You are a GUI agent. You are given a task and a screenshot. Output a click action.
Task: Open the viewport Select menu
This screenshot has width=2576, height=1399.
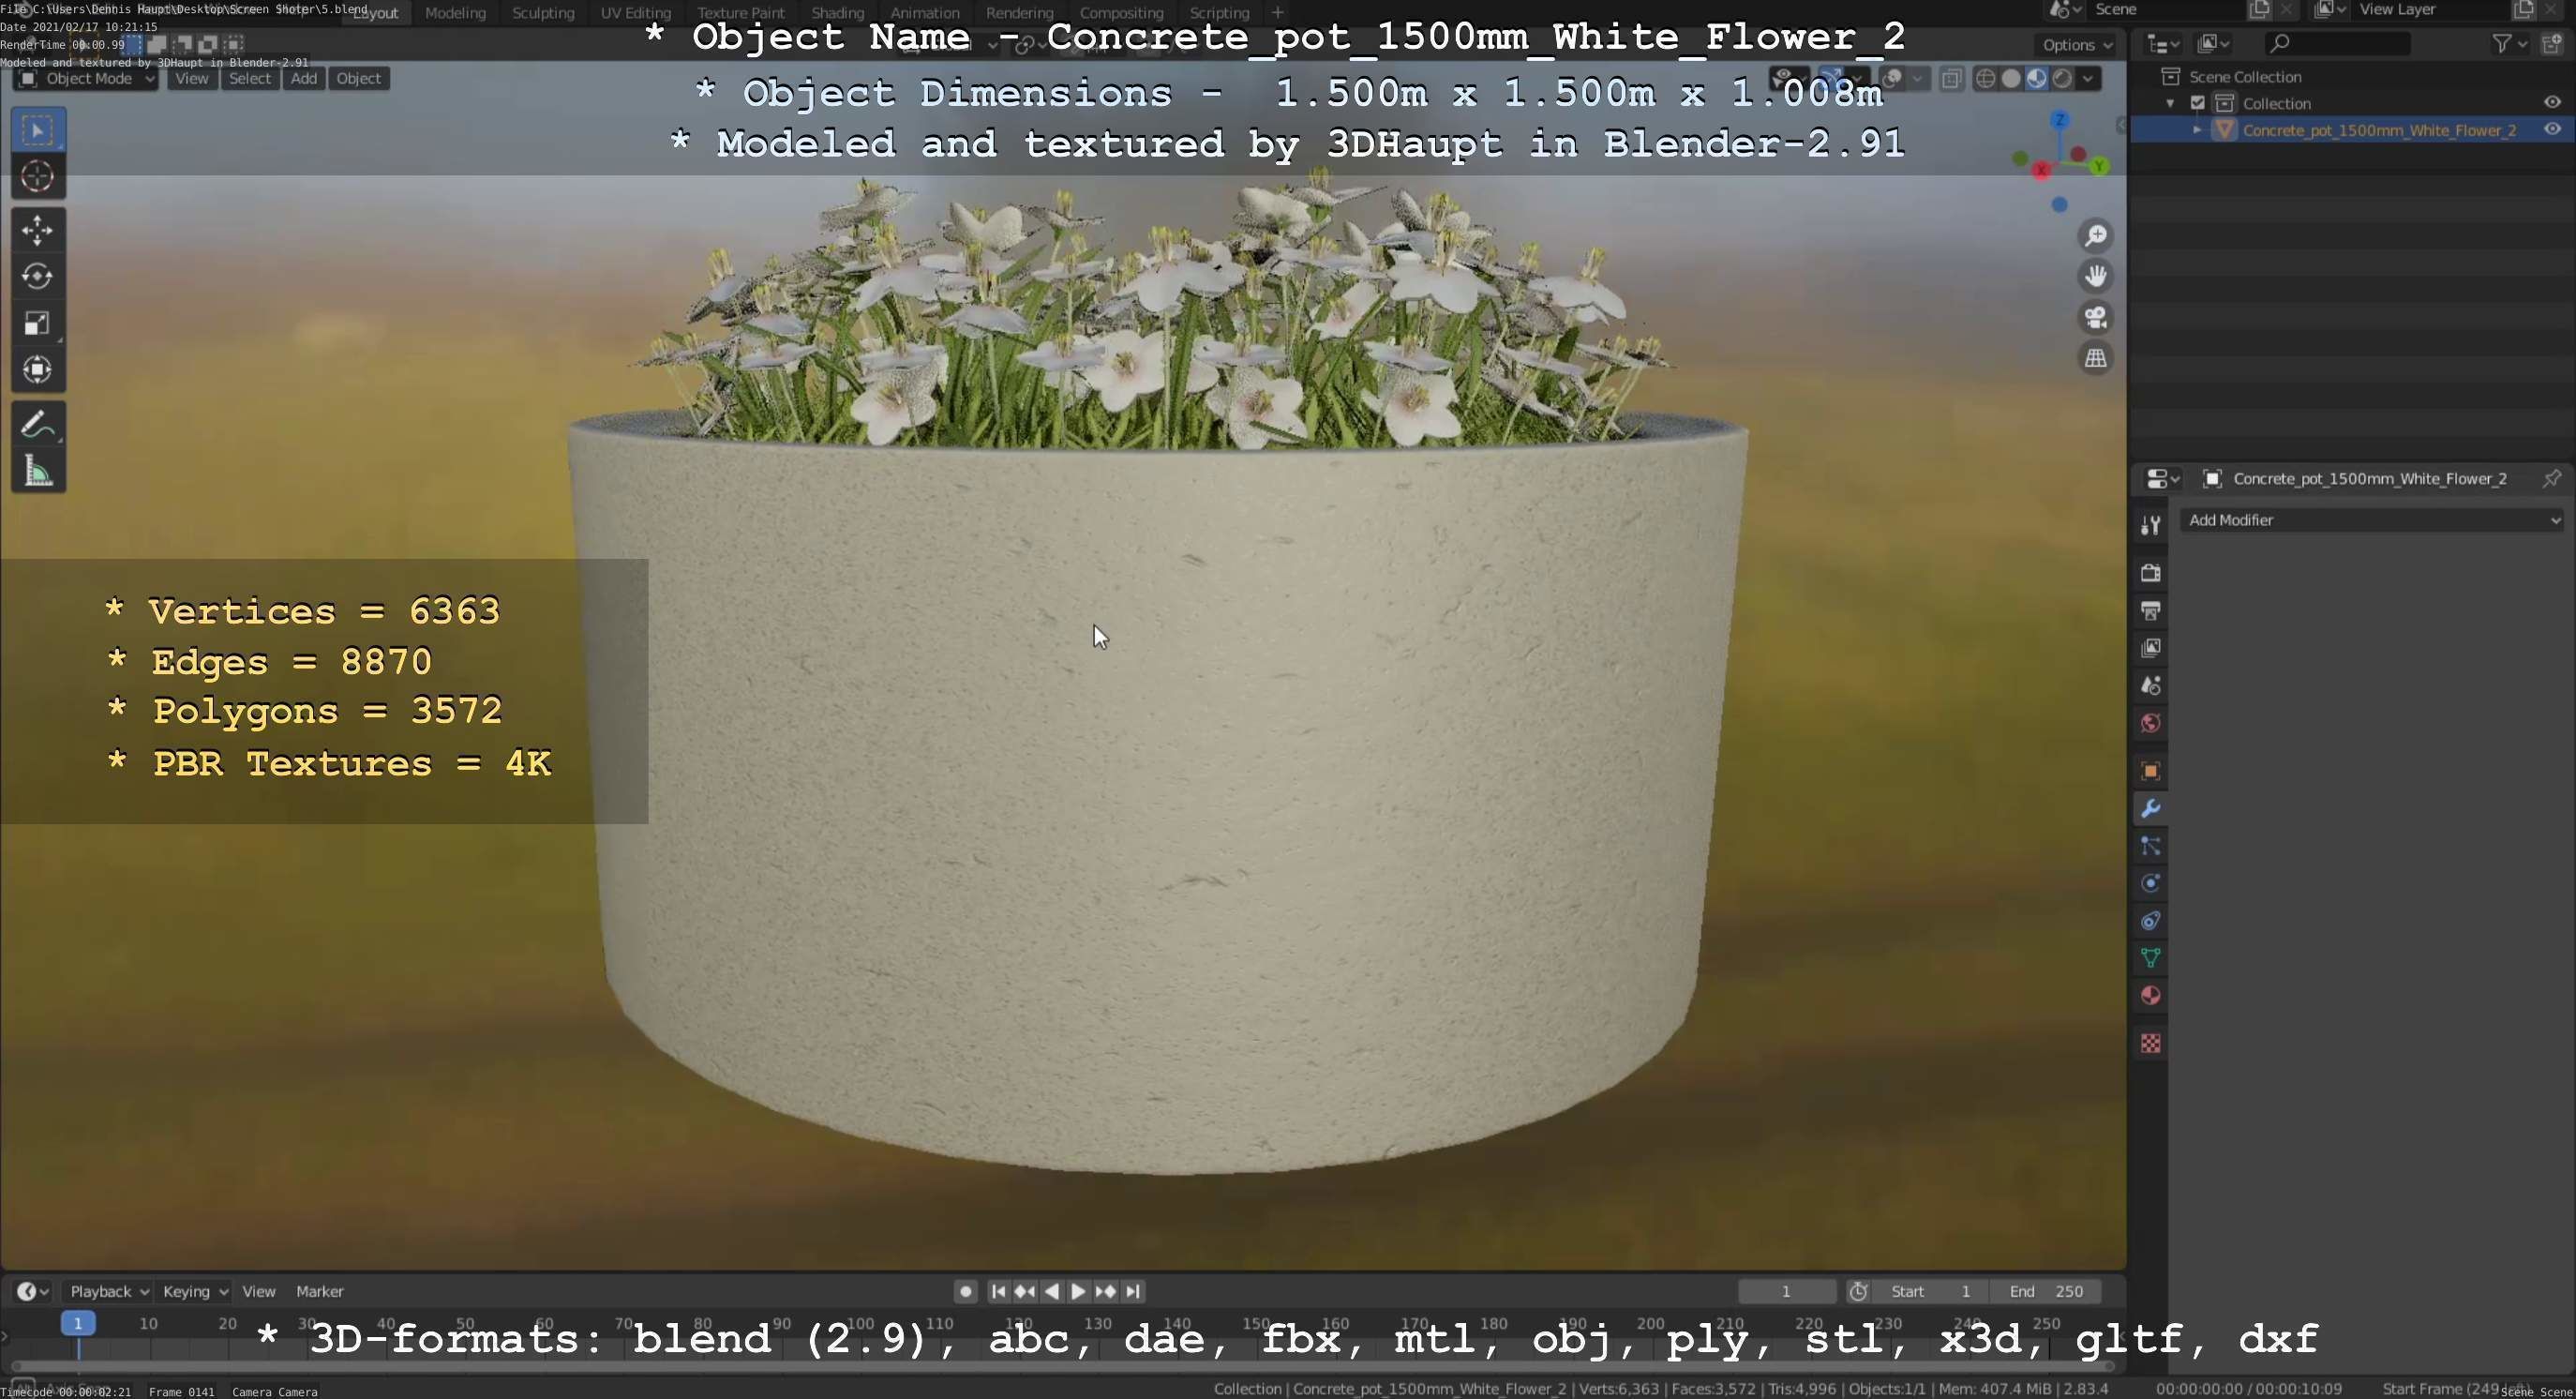pos(250,79)
